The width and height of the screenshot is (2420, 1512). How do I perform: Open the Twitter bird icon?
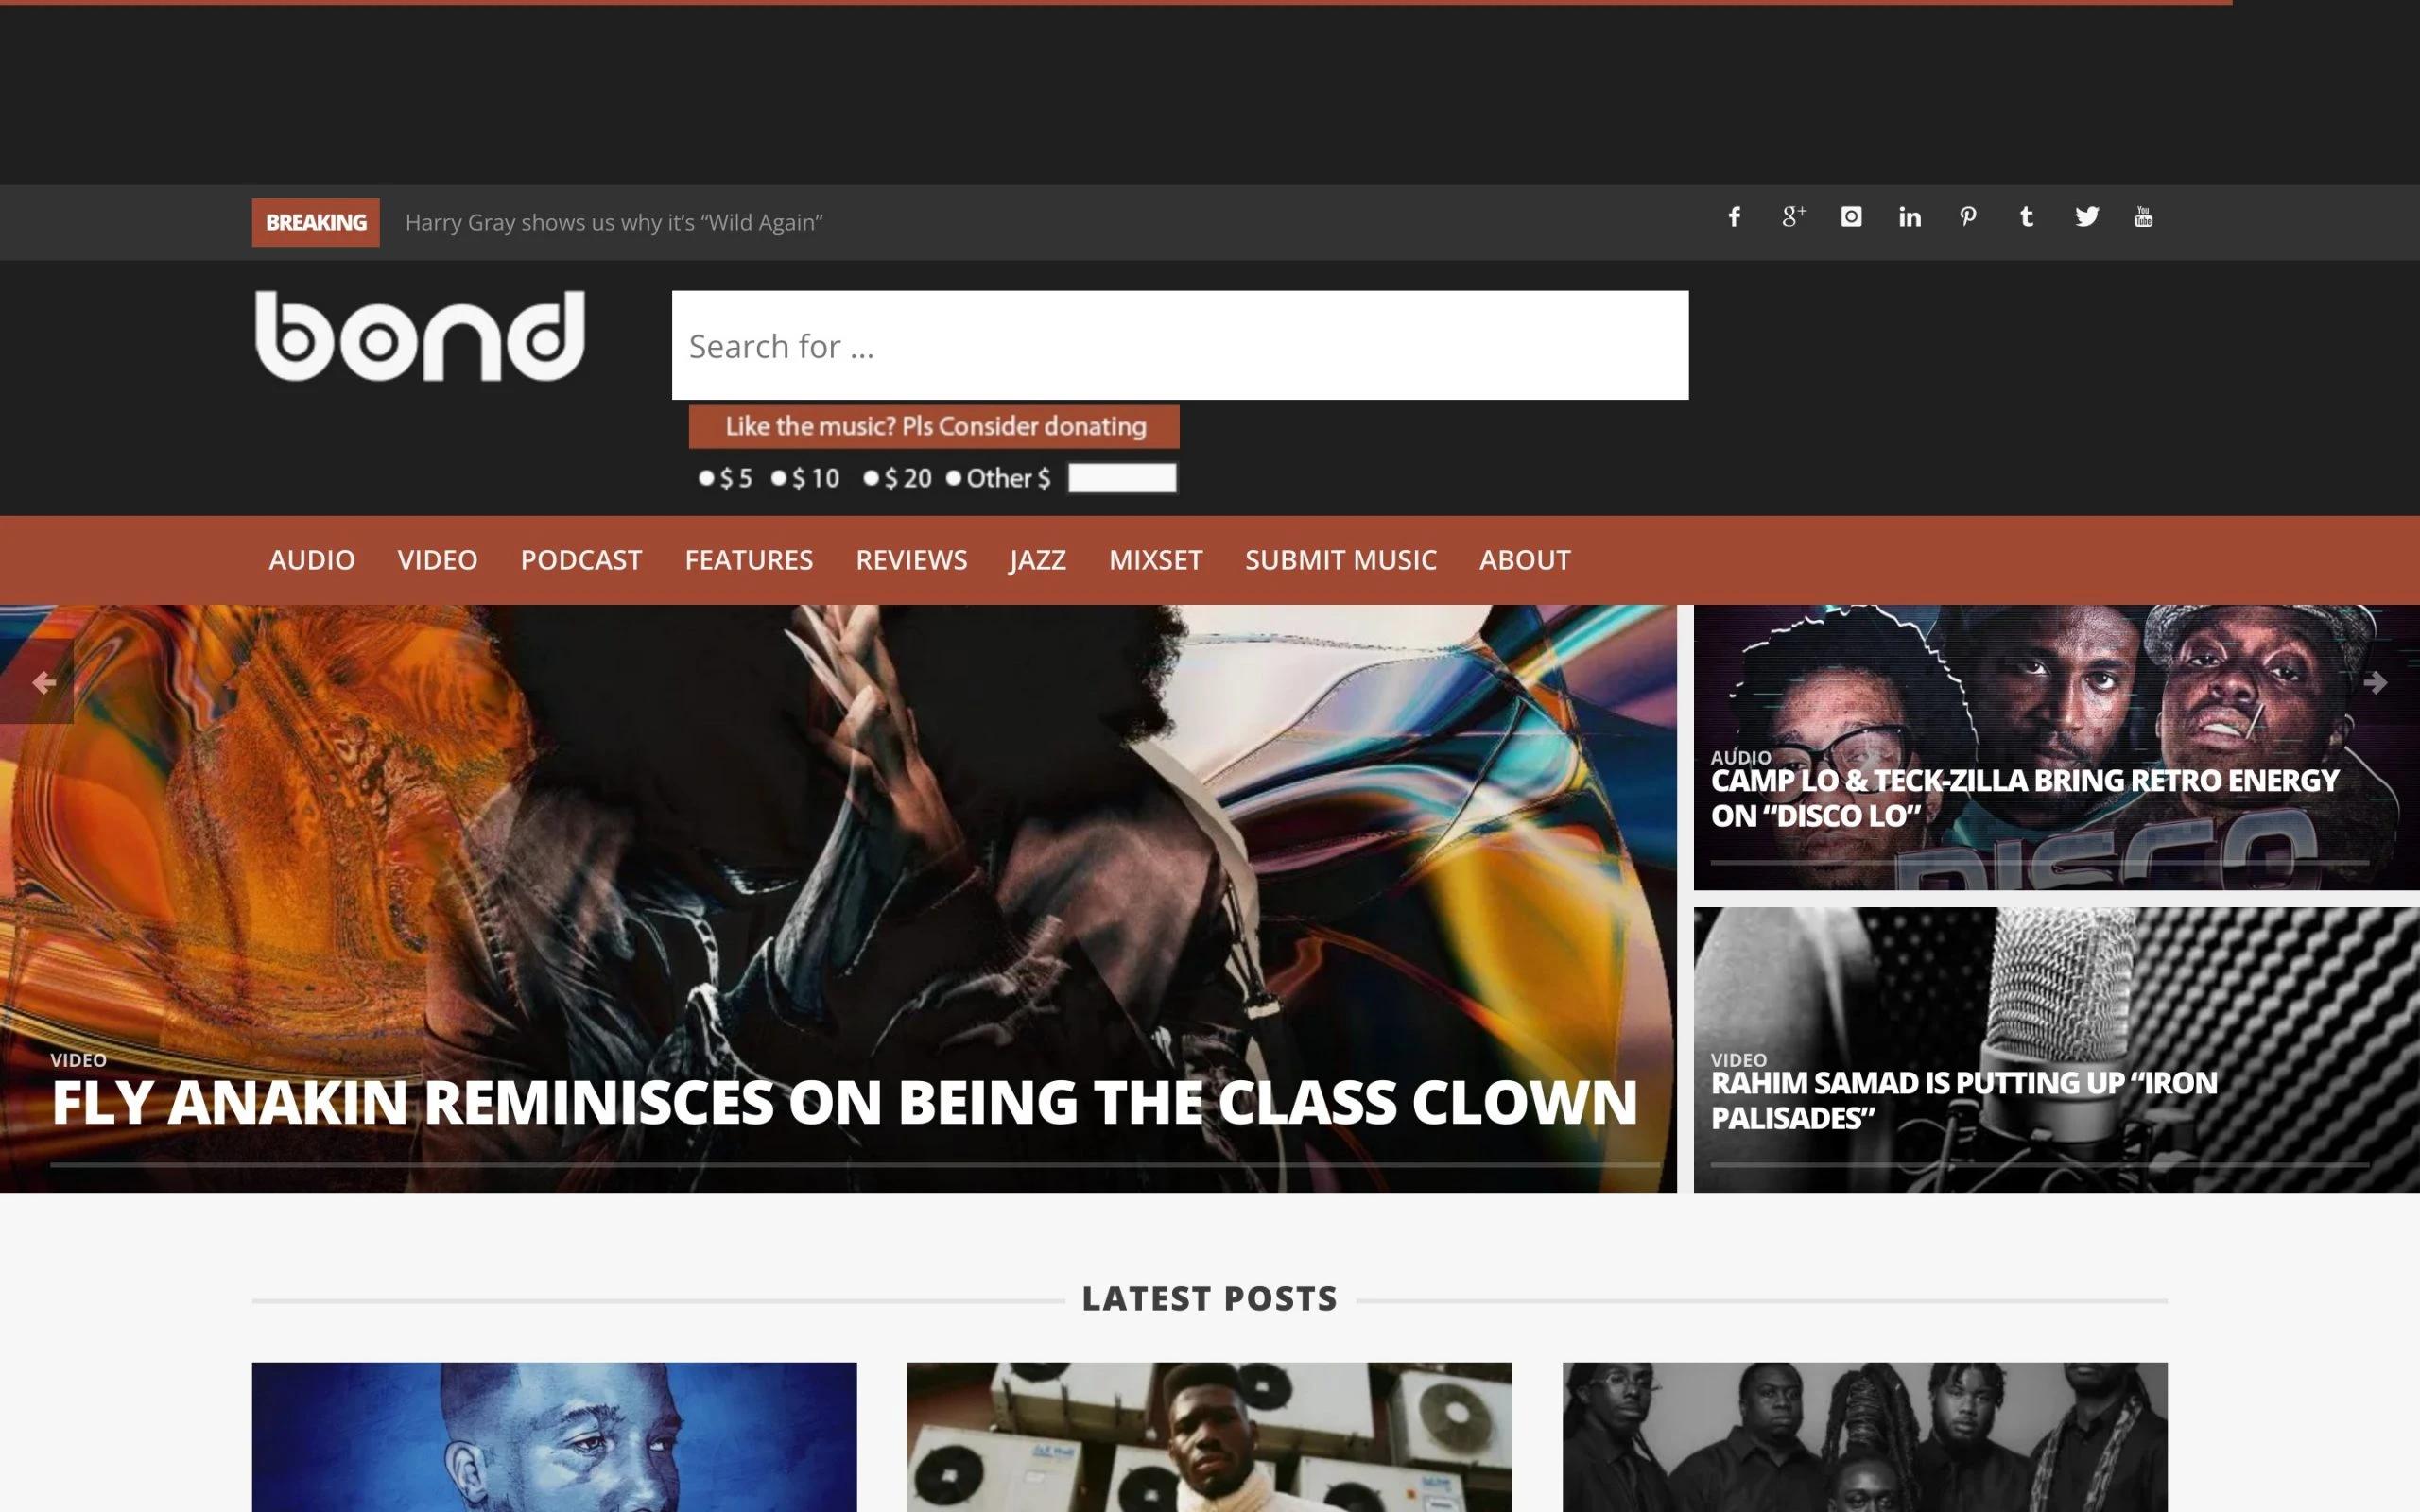click(x=2086, y=217)
